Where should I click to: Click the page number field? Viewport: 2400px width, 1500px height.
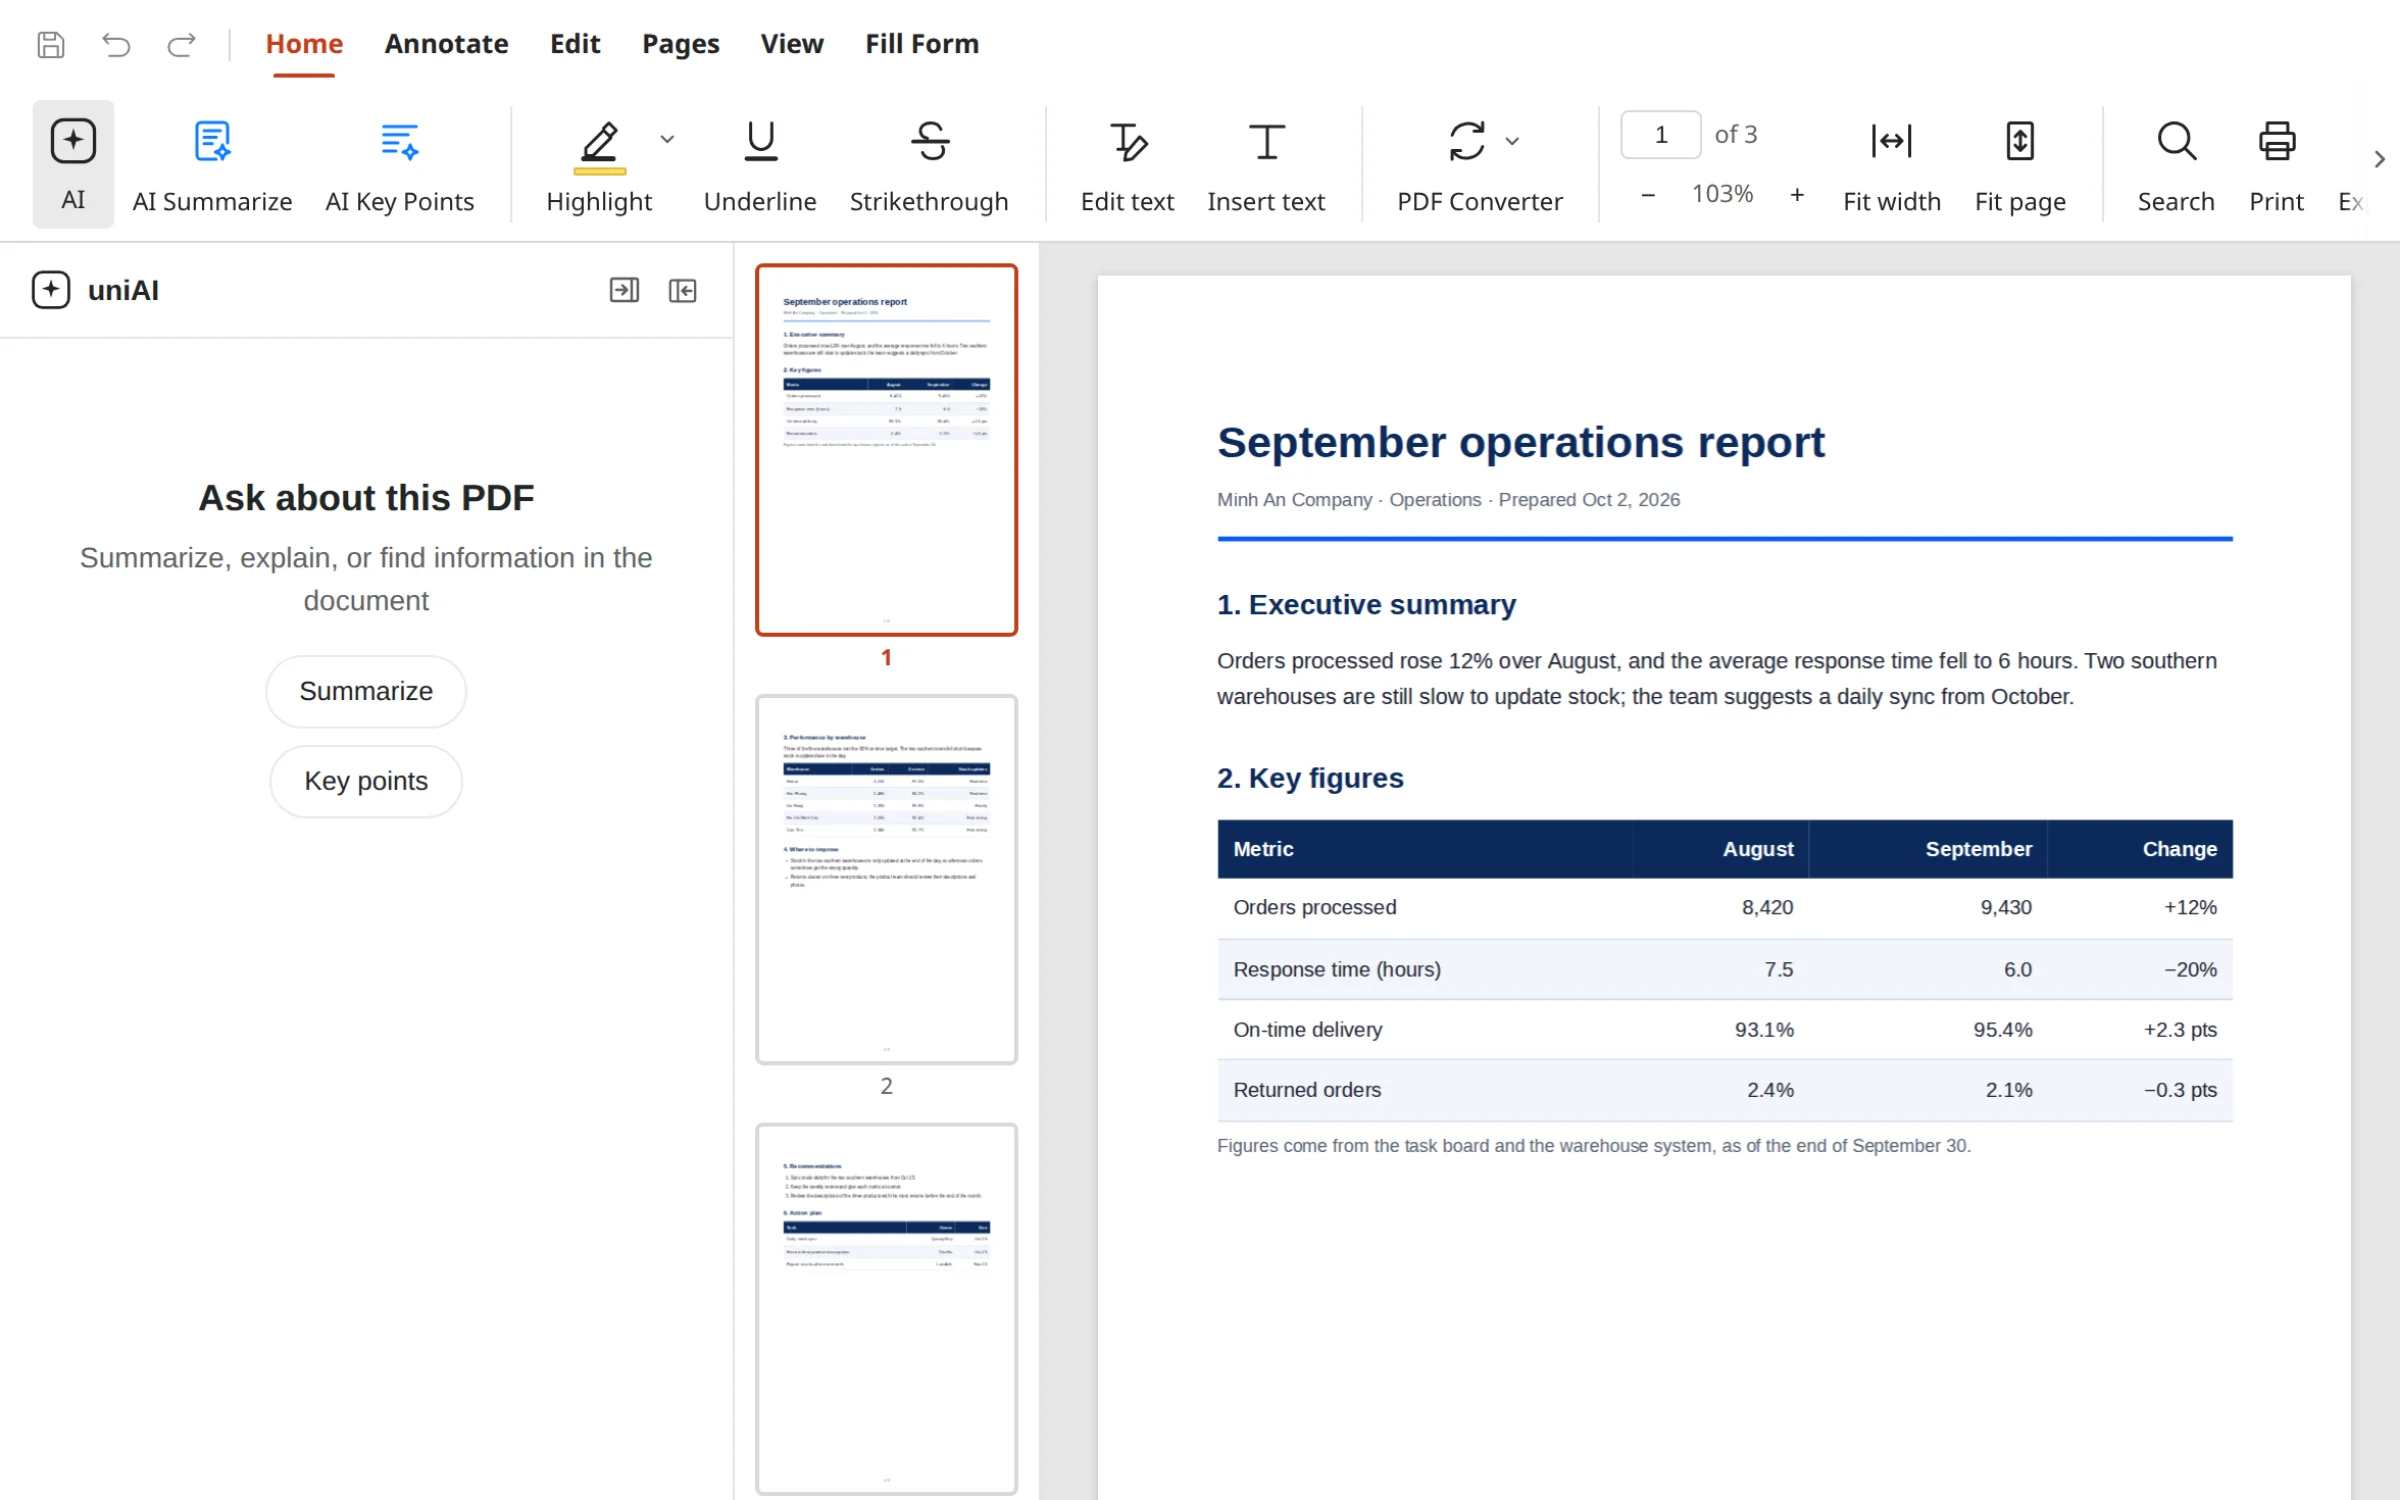point(1661,134)
